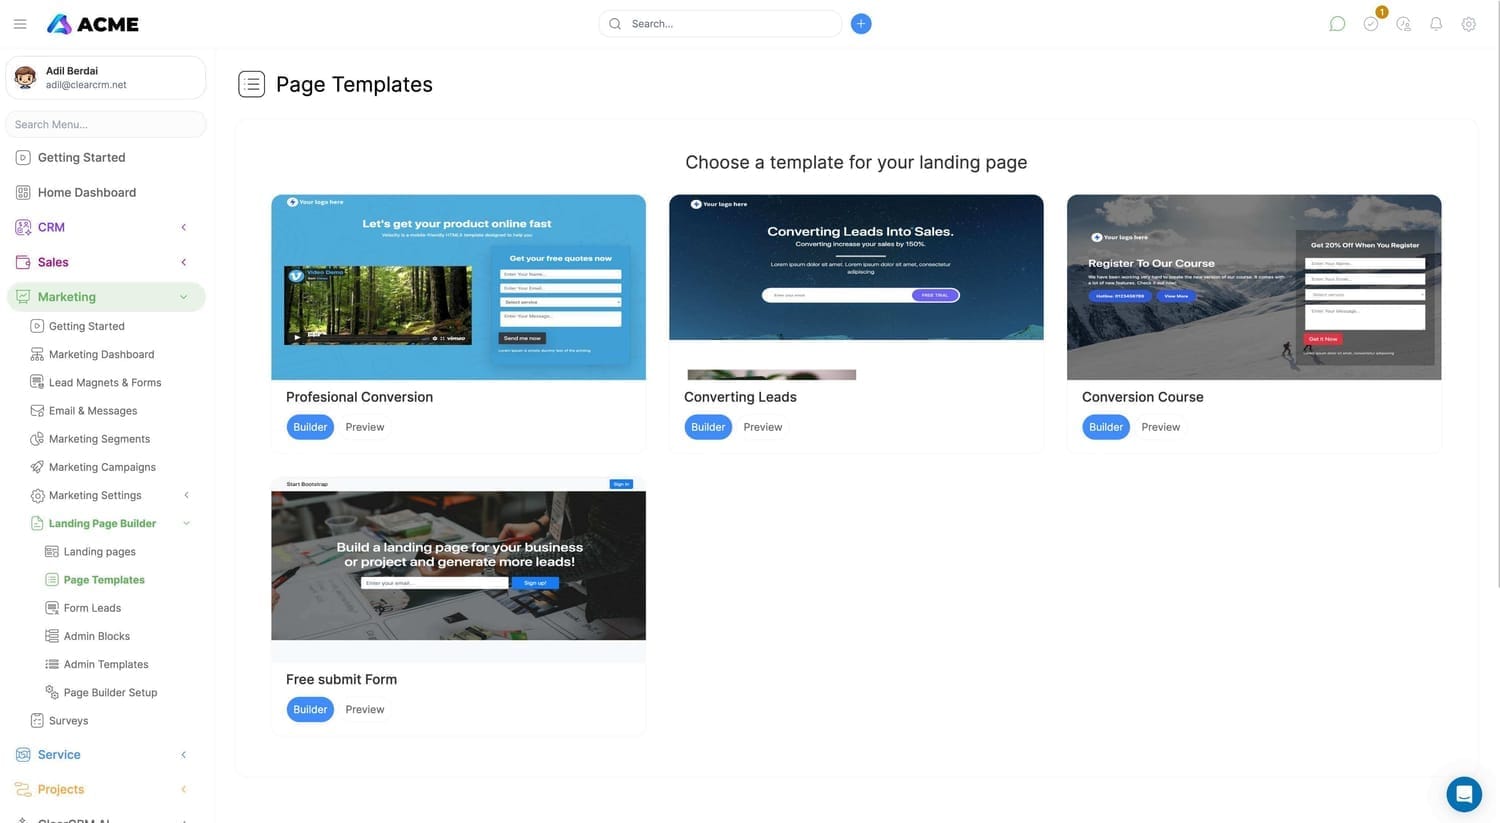Click the Page Templates list icon beside title
Screen dimensions: 1500x823
point(252,85)
